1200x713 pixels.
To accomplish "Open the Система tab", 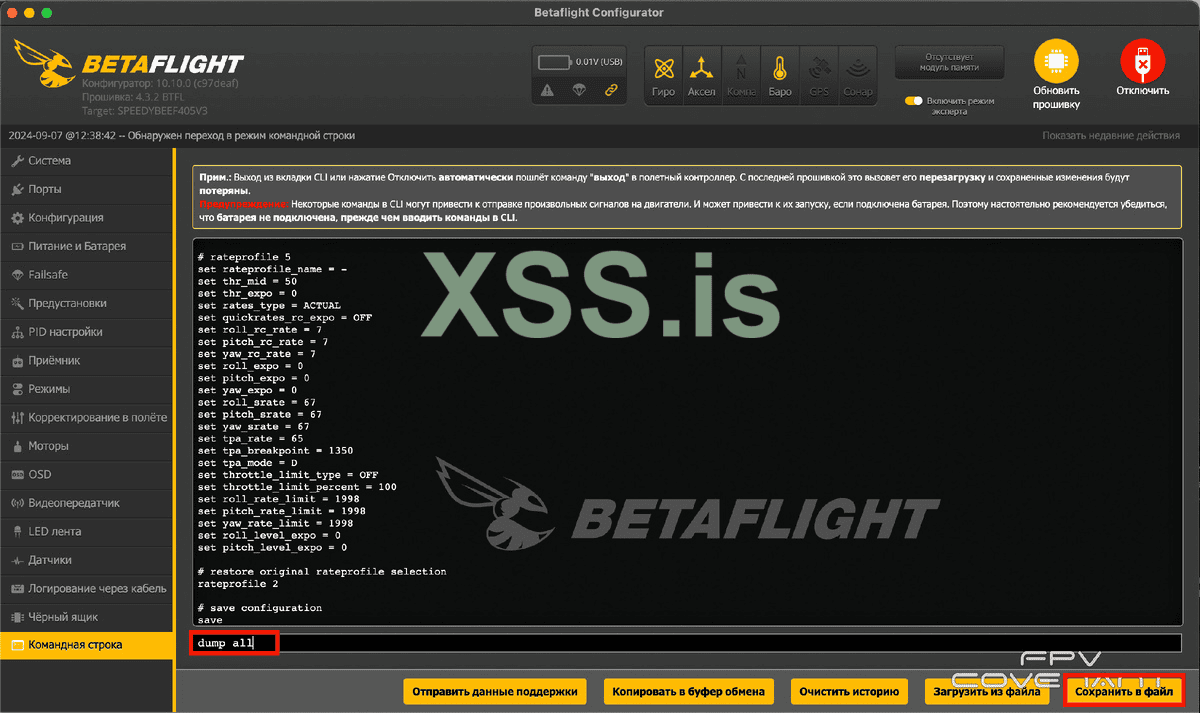I will tap(87, 161).
